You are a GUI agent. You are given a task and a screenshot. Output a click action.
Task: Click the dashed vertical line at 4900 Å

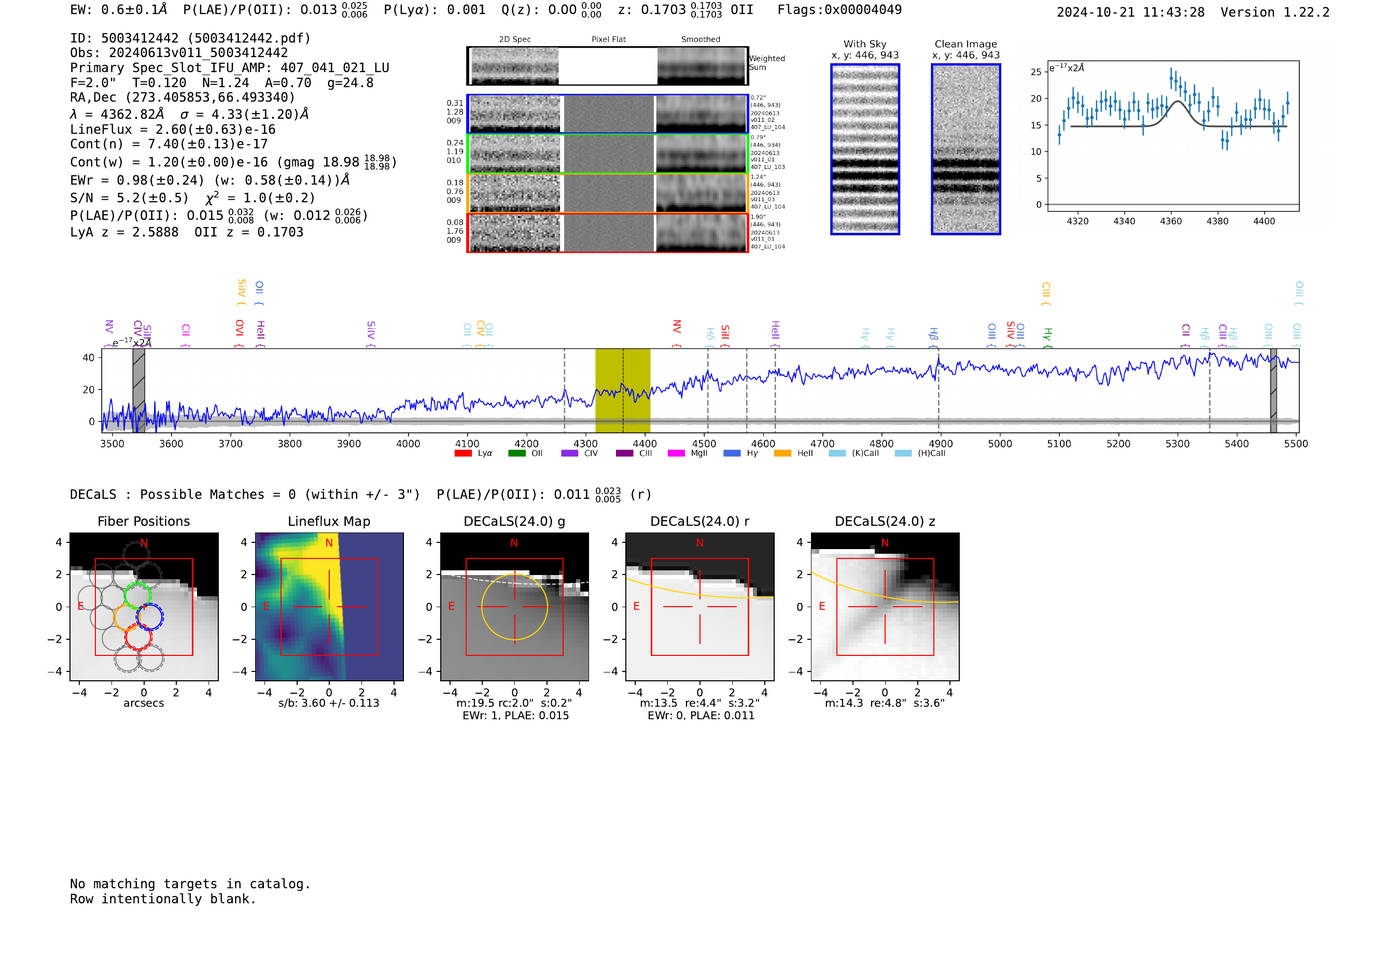[x=938, y=390]
